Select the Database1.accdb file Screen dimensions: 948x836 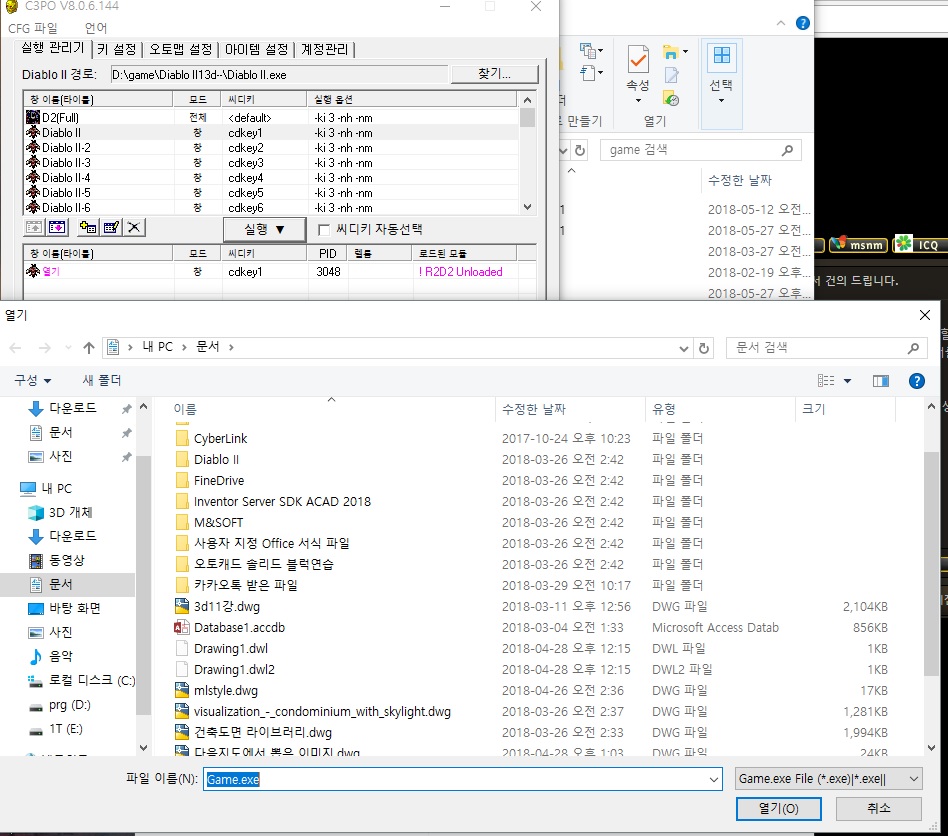(x=239, y=627)
